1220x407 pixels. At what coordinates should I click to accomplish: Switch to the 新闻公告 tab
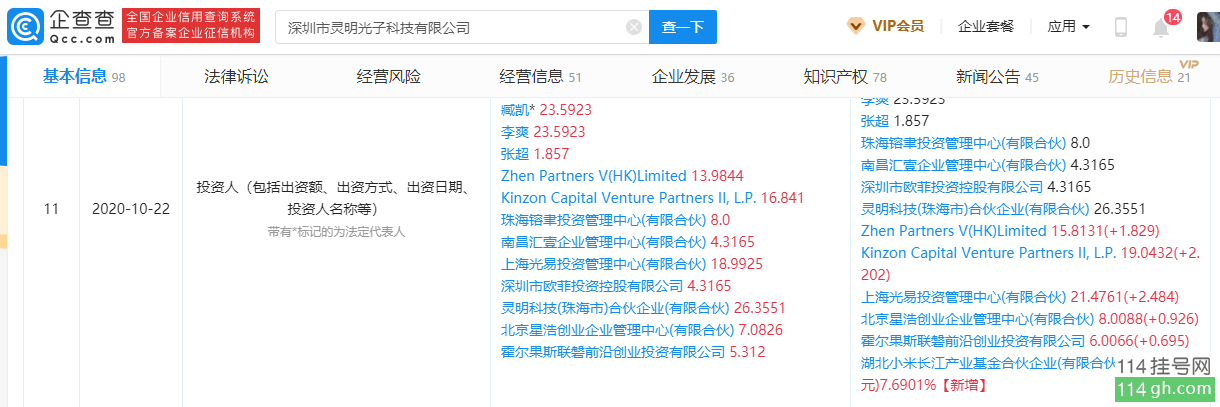tap(997, 76)
